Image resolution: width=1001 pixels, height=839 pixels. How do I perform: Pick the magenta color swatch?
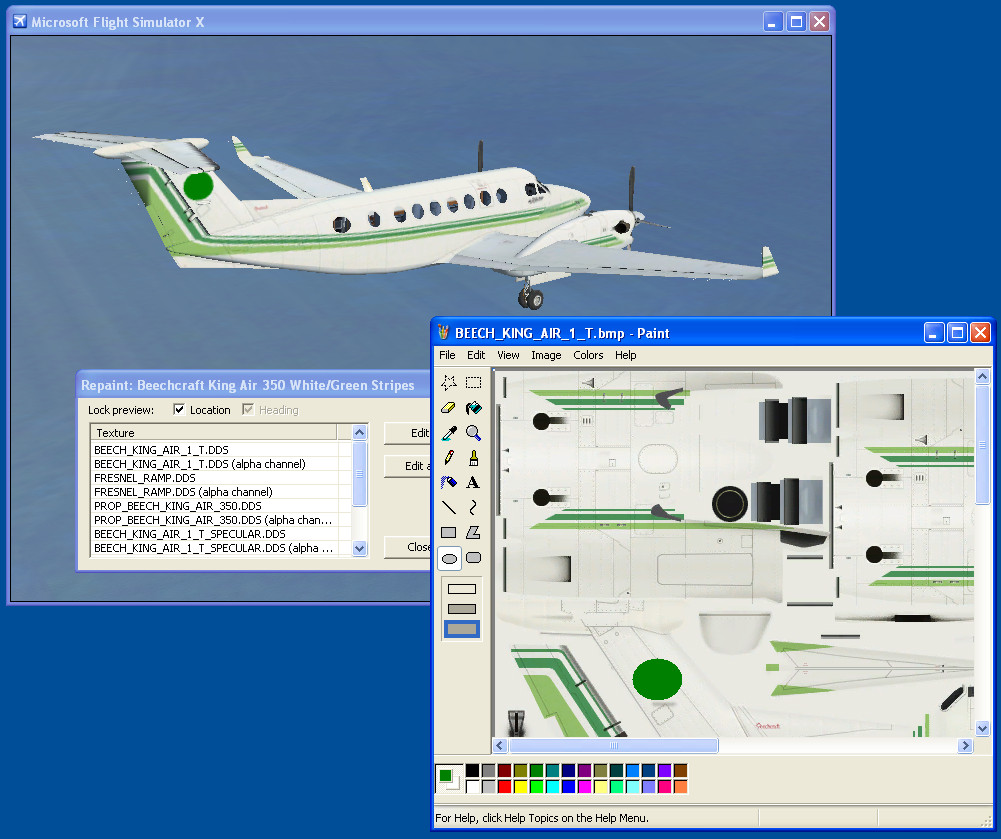584,787
